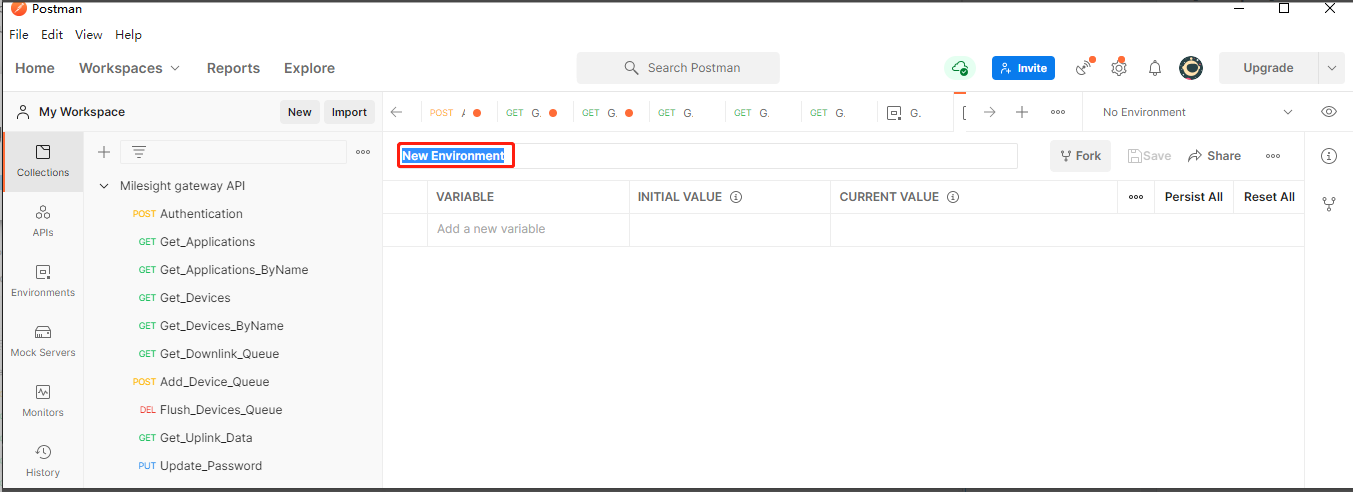Click Persist All
The width and height of the screenshot is (1353, 492).
[x=1194, y=197]
